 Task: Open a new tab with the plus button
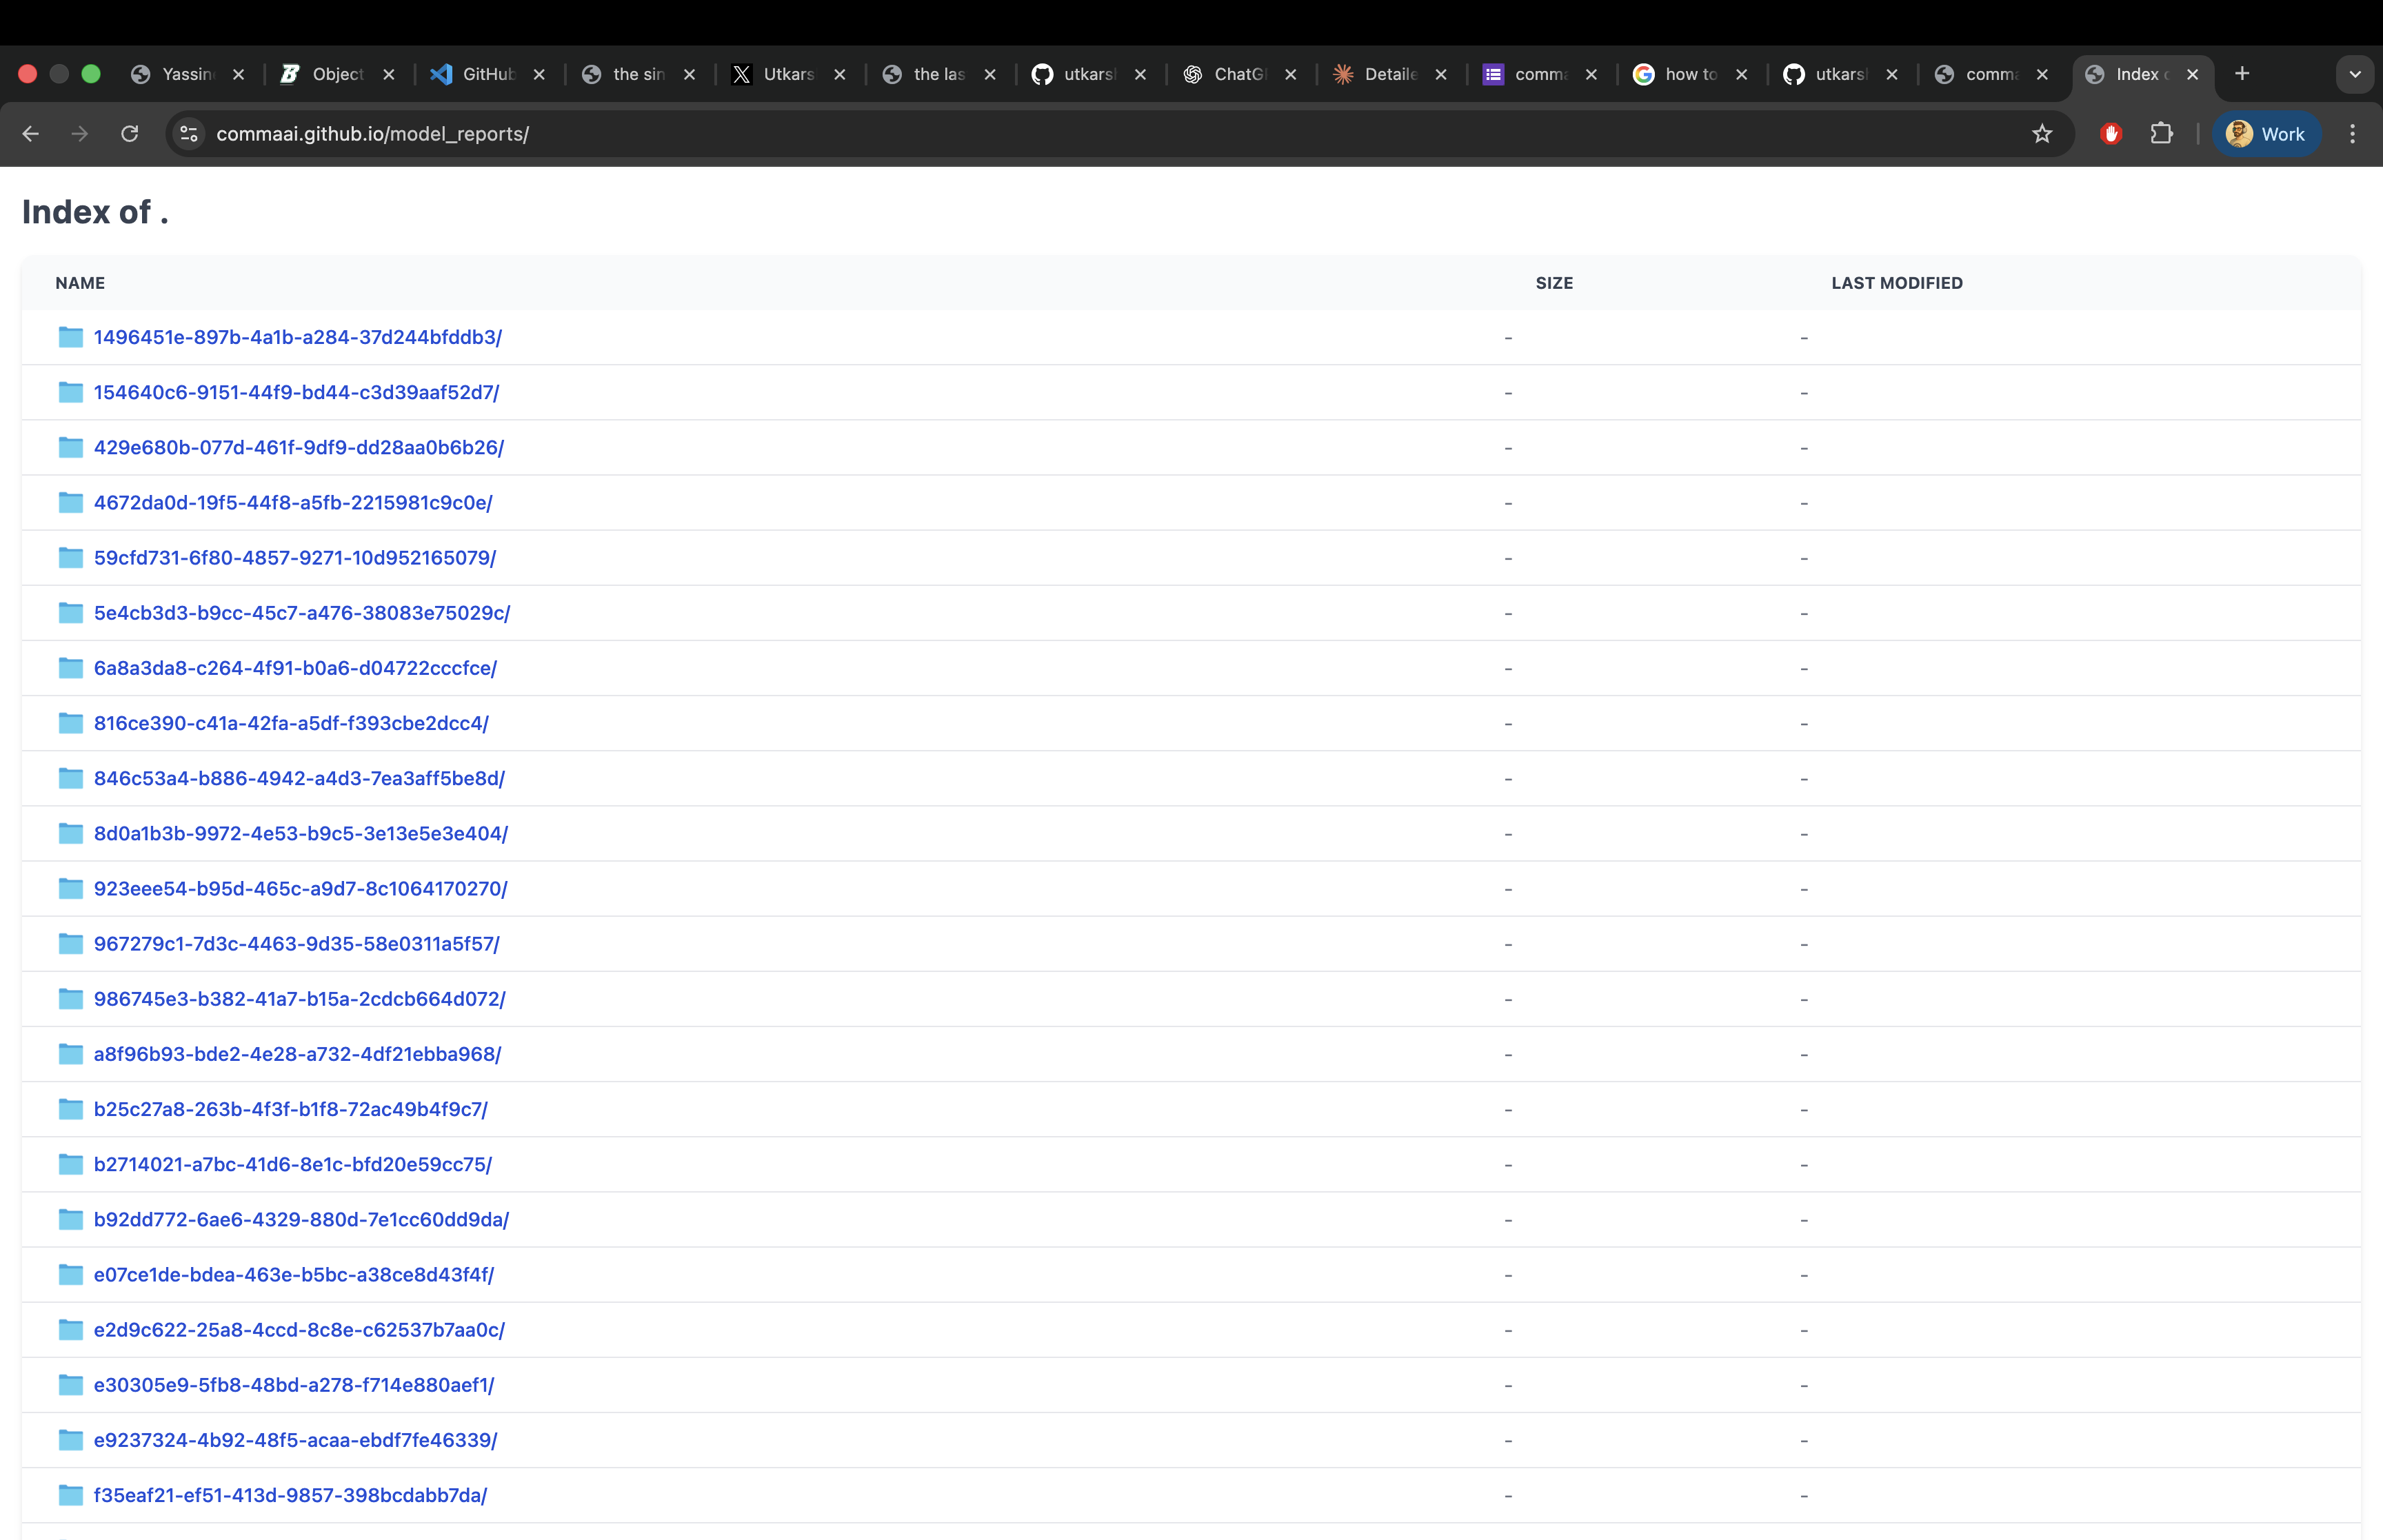[x=2242, y=74]
